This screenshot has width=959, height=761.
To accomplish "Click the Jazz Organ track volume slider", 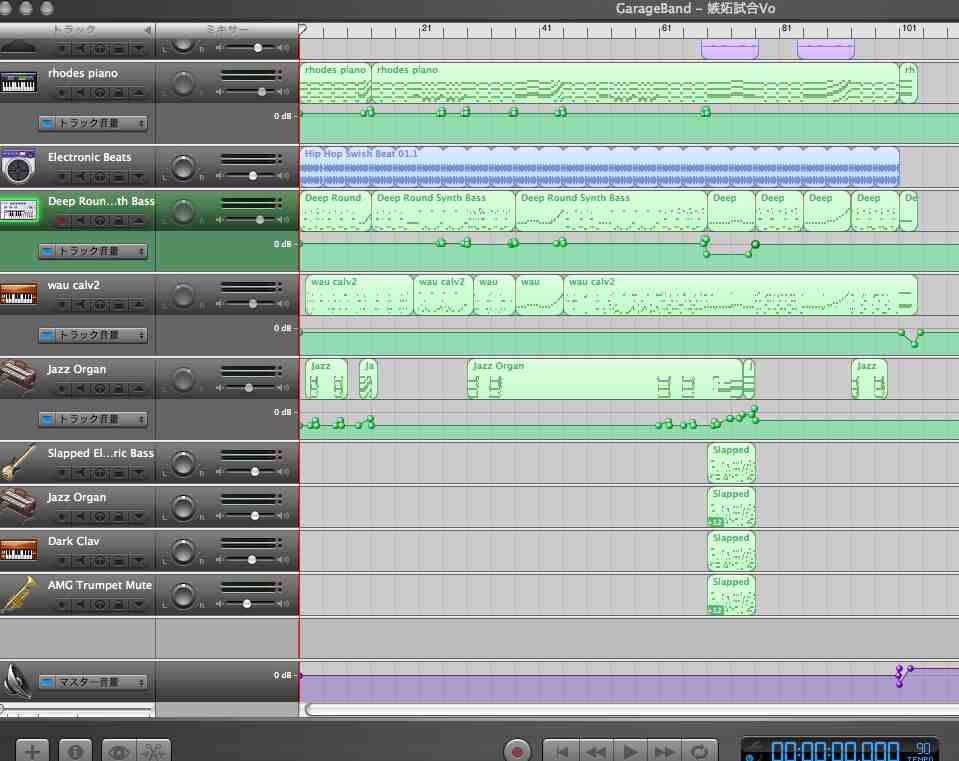I will pyautogui.click(x=250, y=387).
